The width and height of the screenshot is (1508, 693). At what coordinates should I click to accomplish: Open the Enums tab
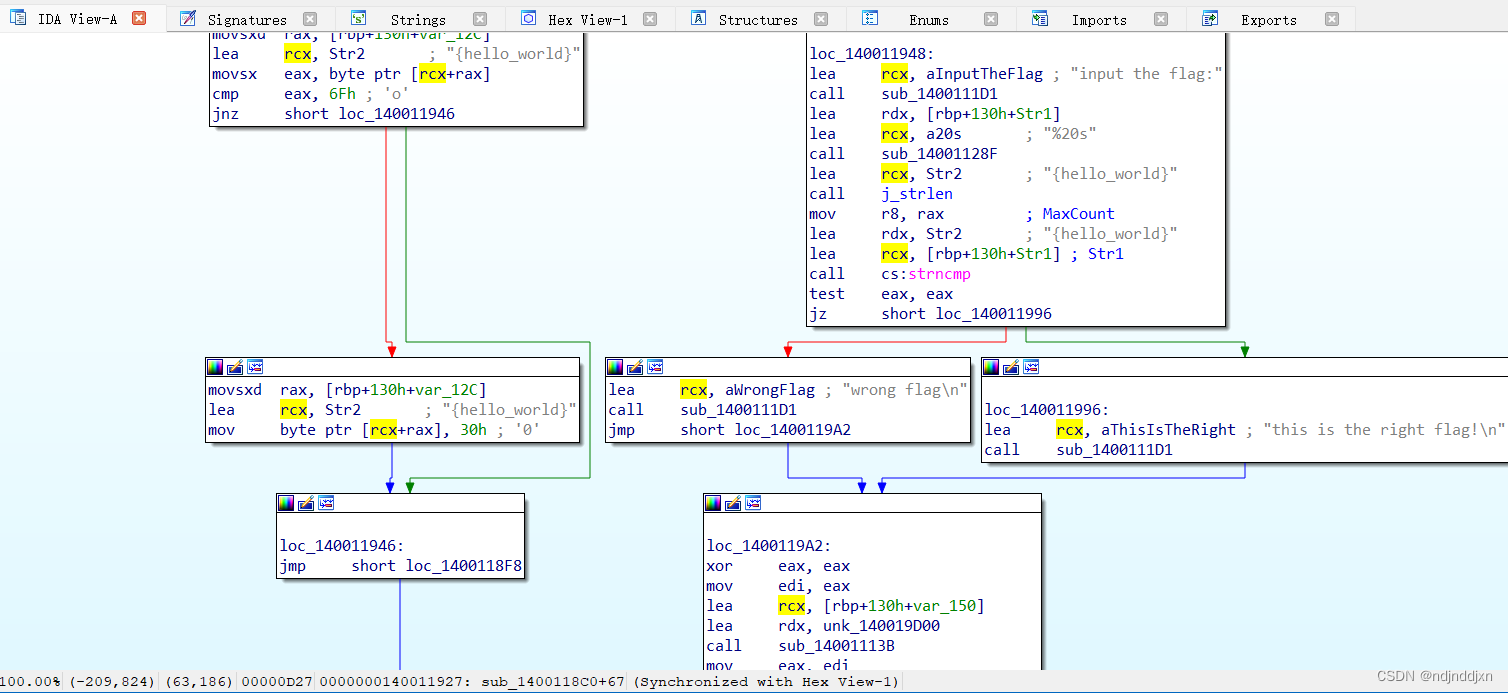pos(929,20)
